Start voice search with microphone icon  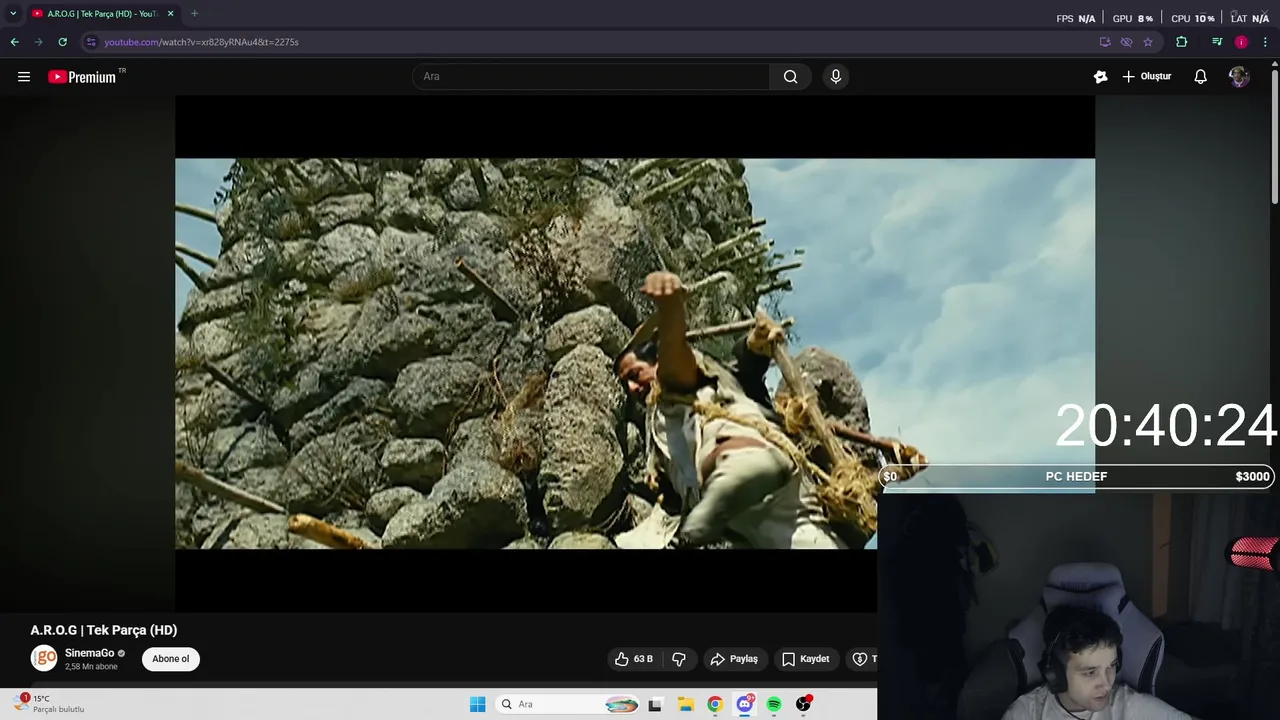click(836, 76)
